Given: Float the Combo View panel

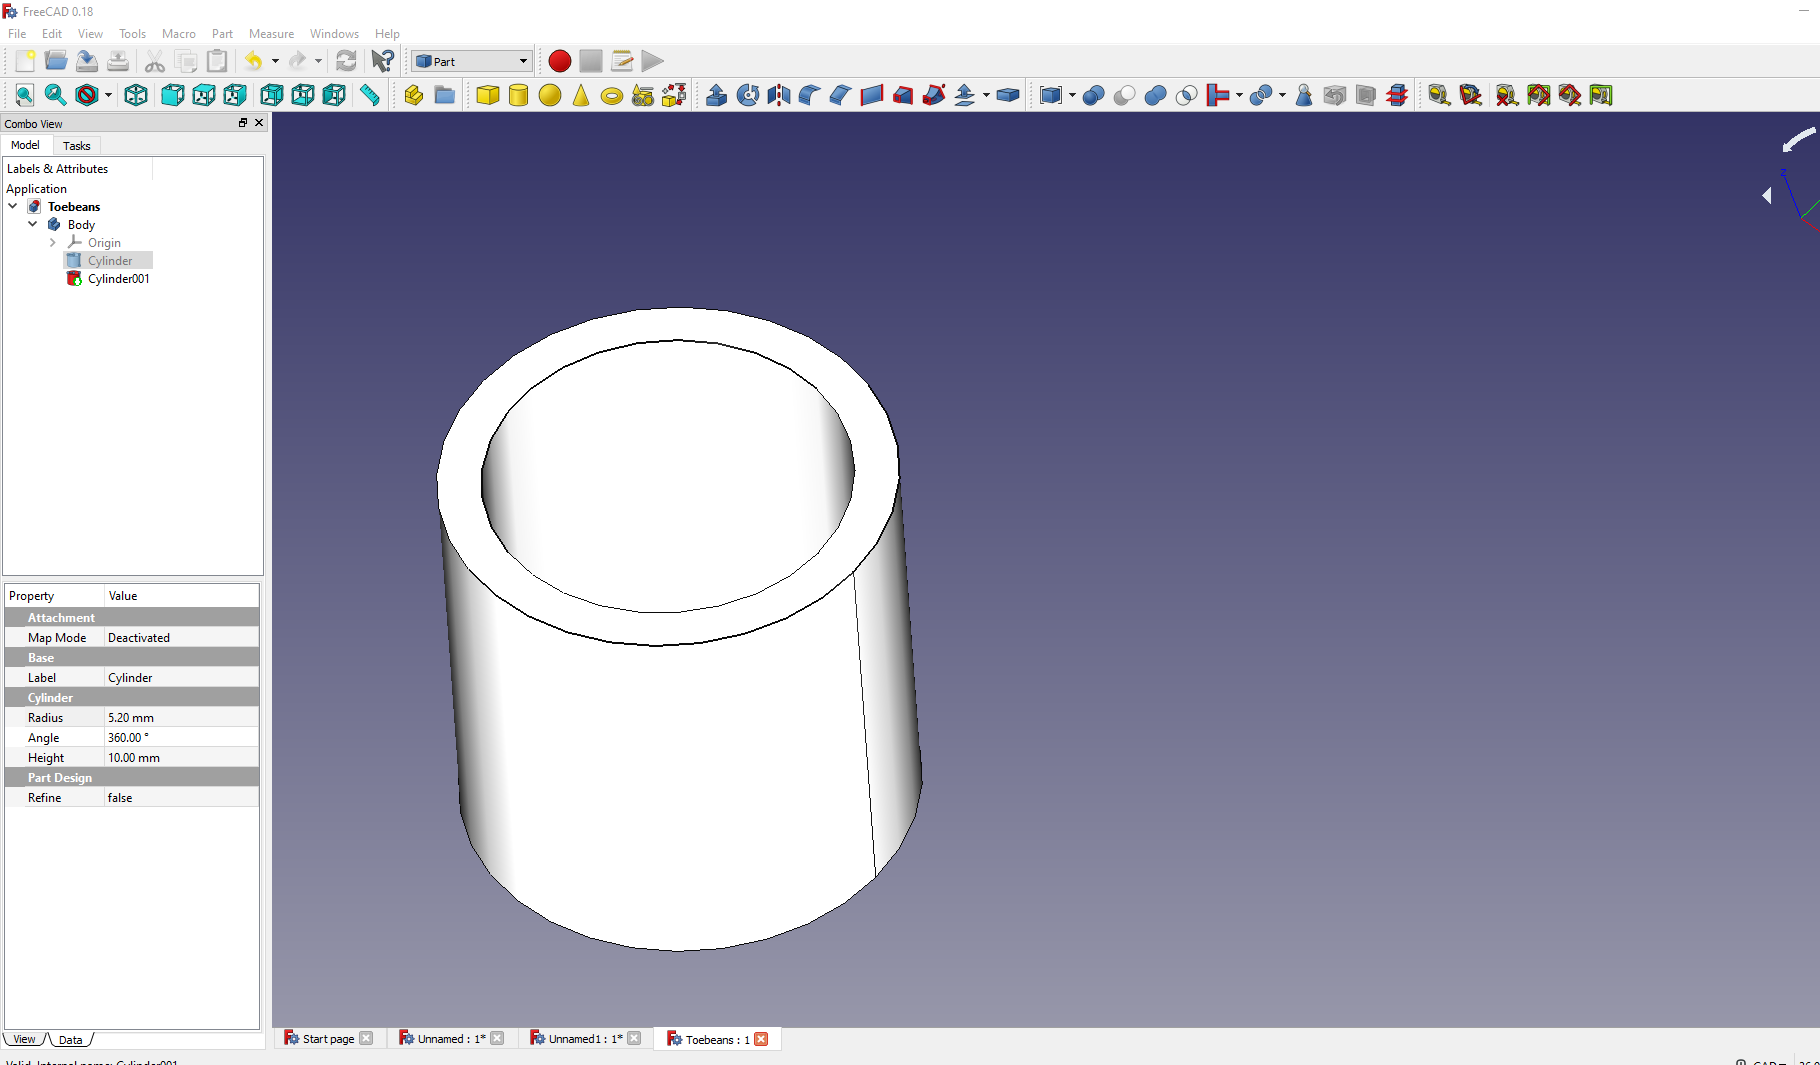Looking at the screenshot, I should 243,123.
